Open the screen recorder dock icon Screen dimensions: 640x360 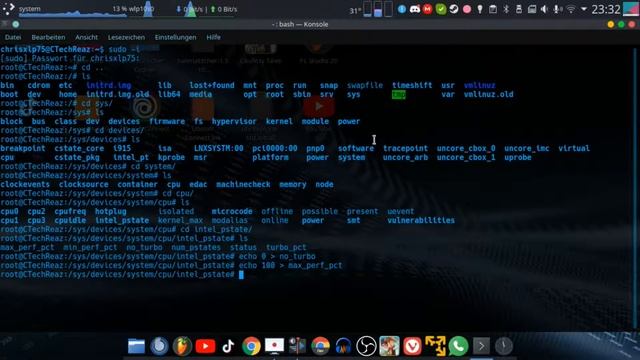274,346
